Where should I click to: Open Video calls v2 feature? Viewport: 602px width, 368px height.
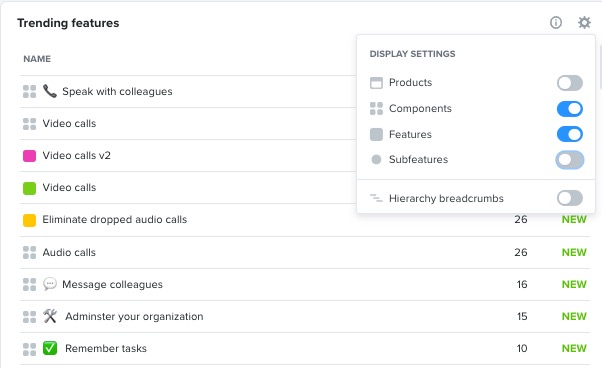pyautogui.click(x=76, y=155)
